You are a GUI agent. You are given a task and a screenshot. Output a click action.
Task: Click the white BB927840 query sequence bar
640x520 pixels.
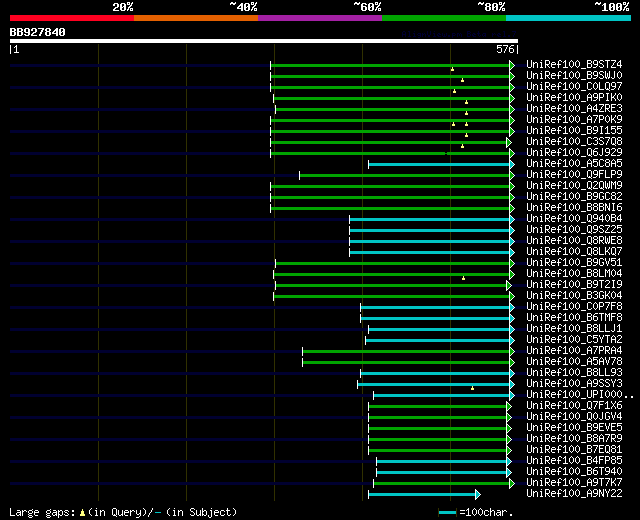click(264, 41)
